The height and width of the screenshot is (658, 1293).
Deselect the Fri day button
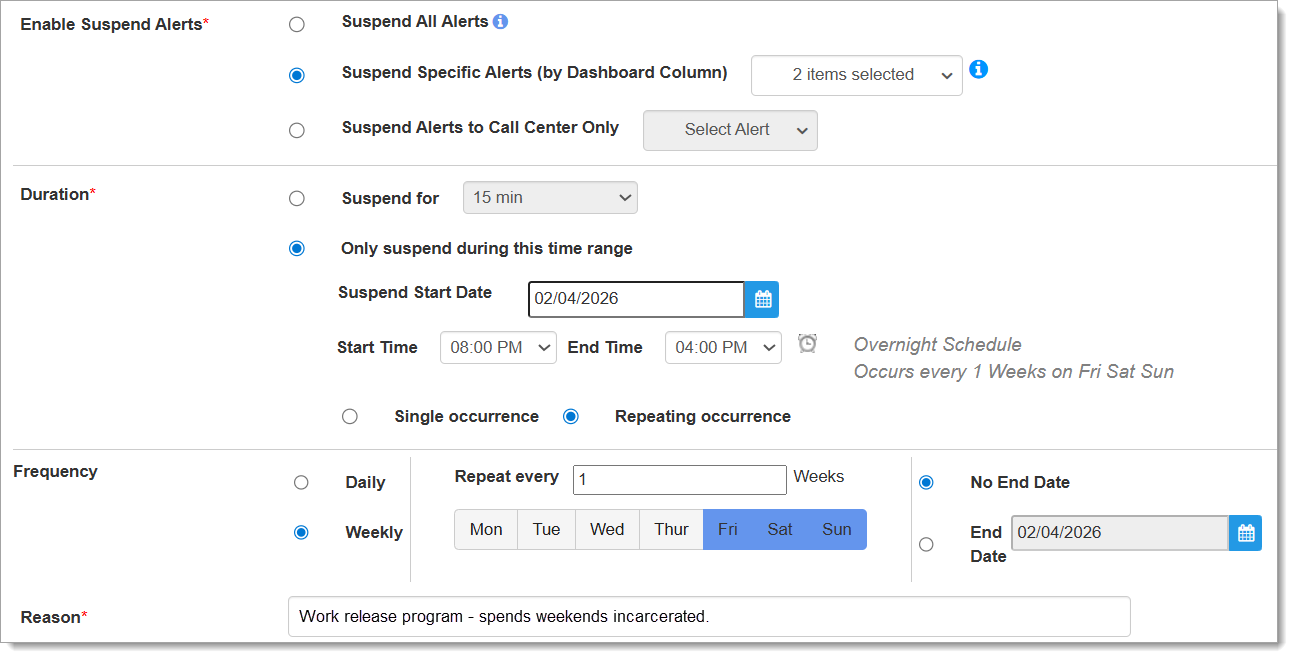point(728,530)
